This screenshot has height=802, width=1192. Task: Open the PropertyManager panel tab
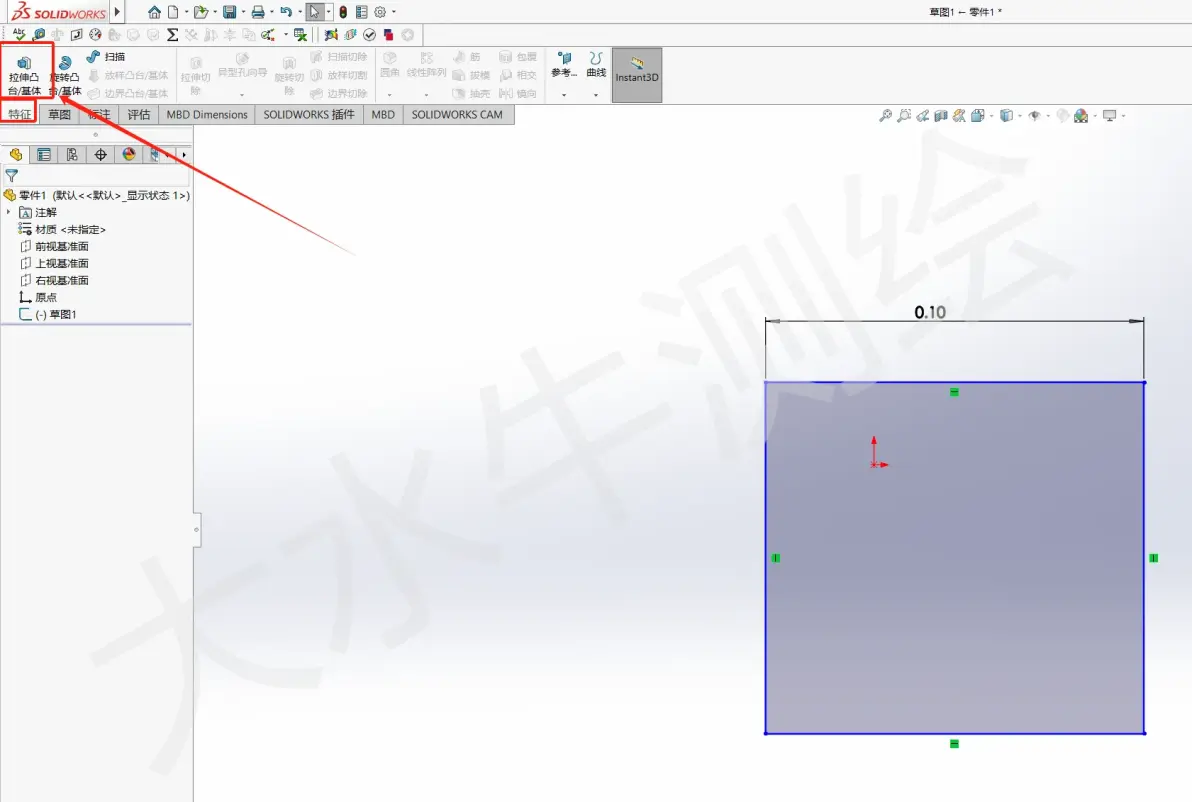coord(44,154)
